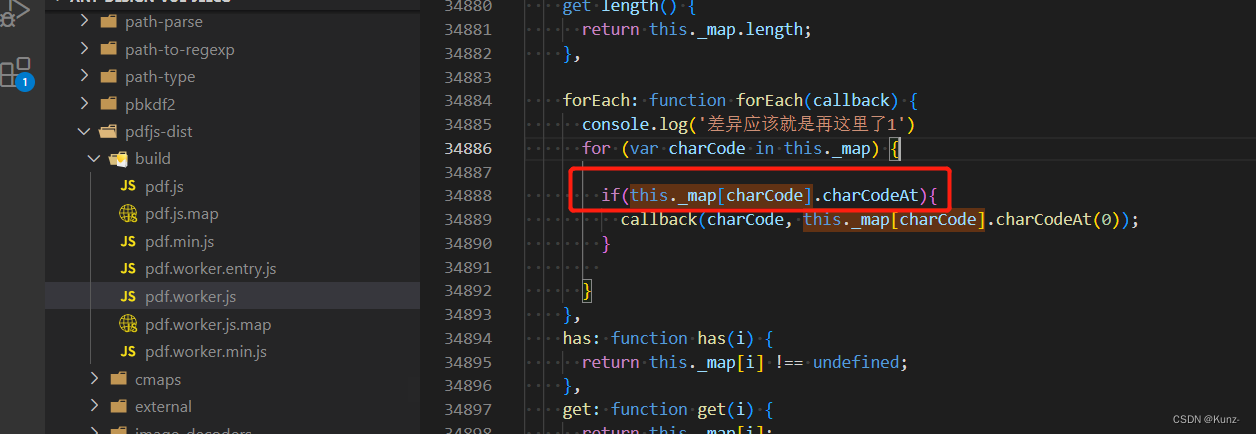Click the build folder icon
The width and height of the screenshot is (1256, 434).
119,158
